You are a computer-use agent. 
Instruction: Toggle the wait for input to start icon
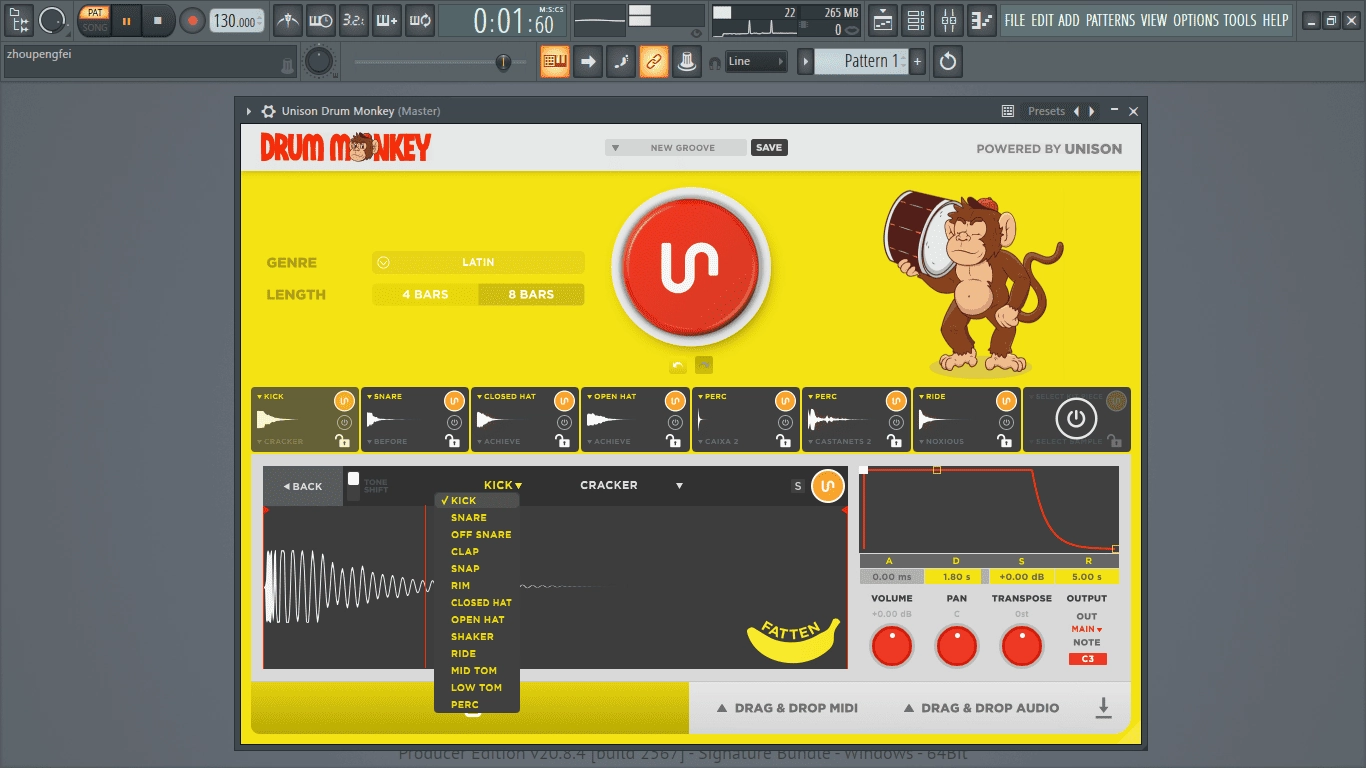point(320,19)
